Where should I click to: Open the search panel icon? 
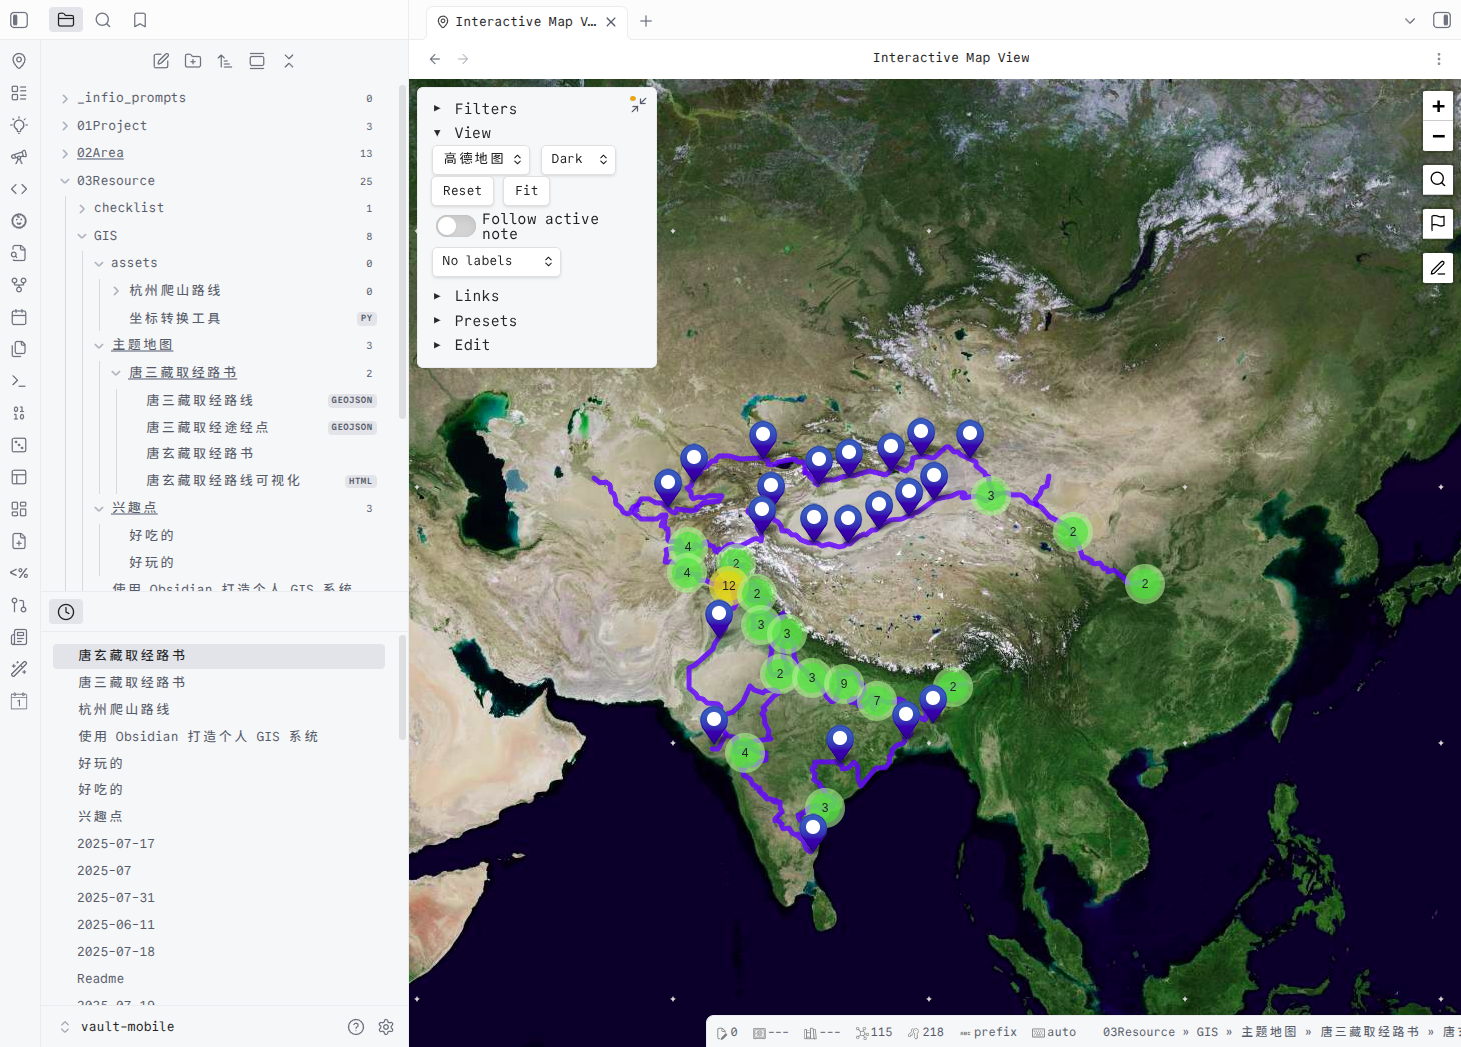(x=103, y=20)
